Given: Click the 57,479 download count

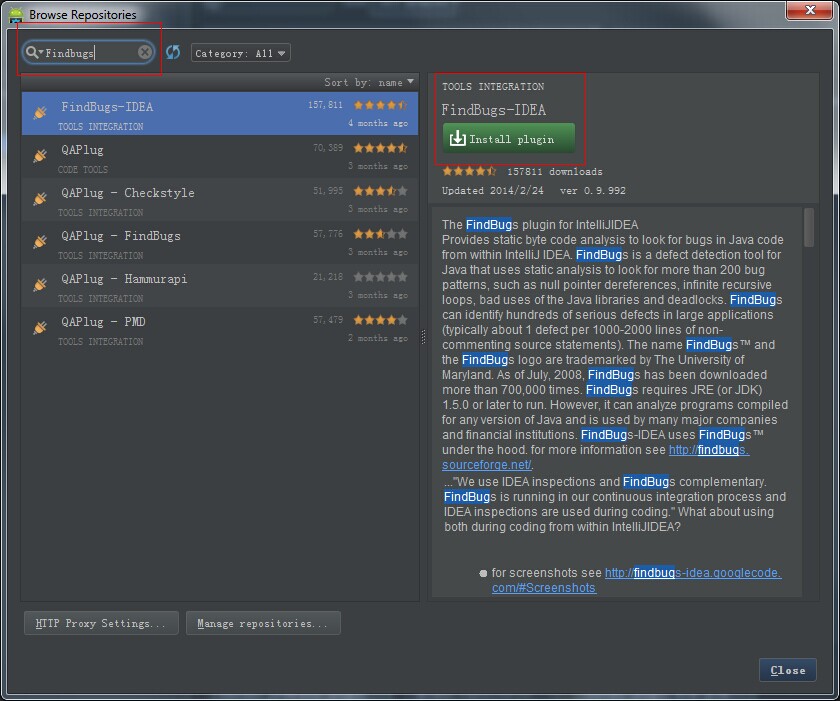Looking at the screenshot, I should (x=328, y=320).
